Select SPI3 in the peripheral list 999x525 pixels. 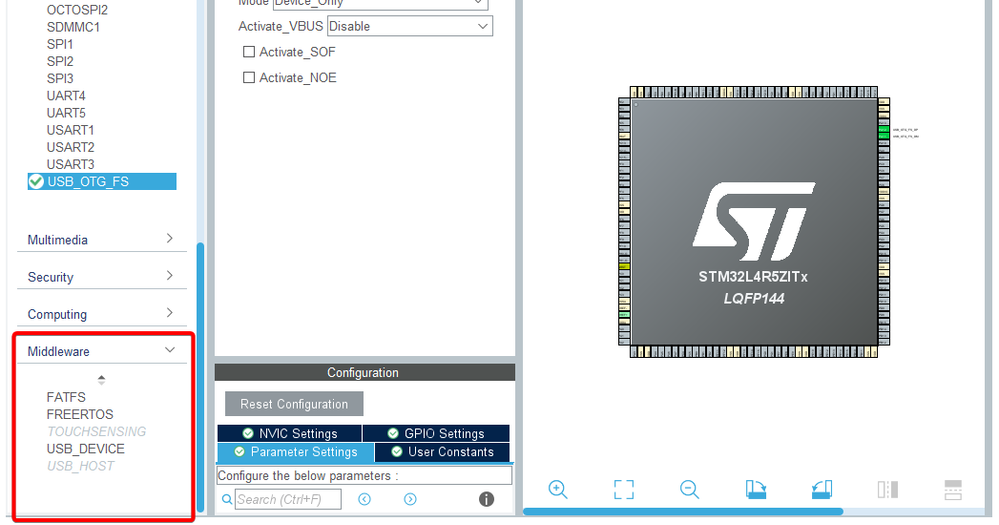(60, 79)
